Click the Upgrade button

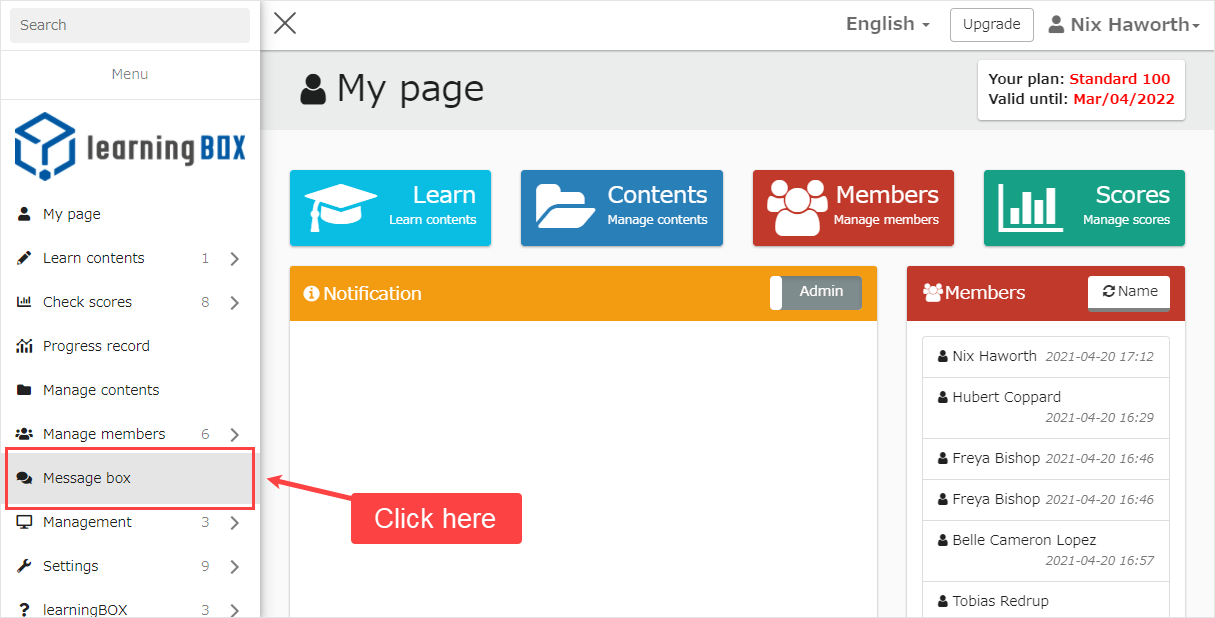(x=991, y=25)
